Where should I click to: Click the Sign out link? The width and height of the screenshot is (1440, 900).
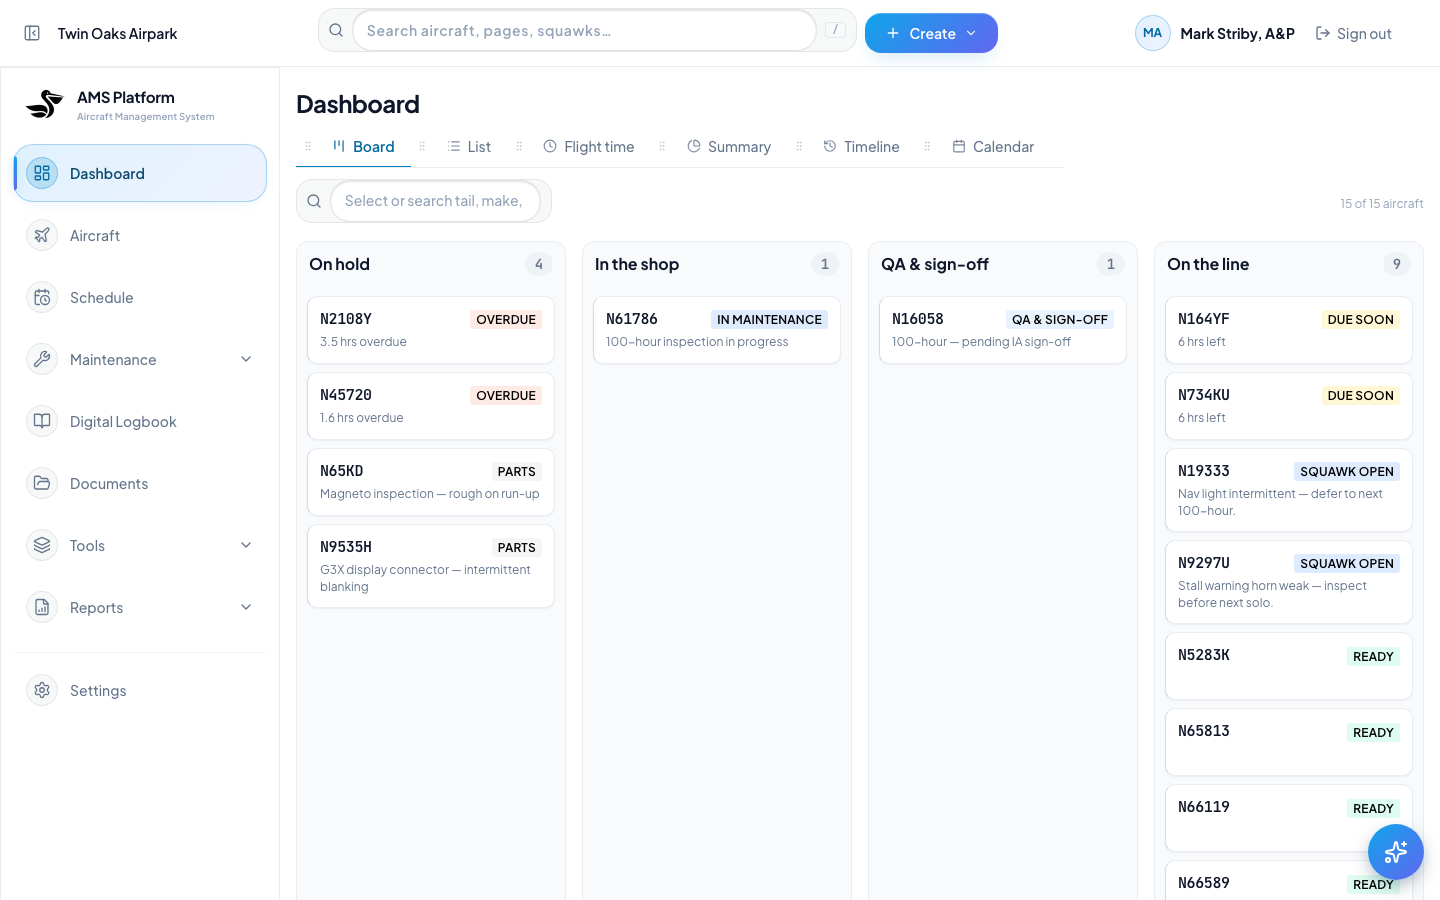1353,34
